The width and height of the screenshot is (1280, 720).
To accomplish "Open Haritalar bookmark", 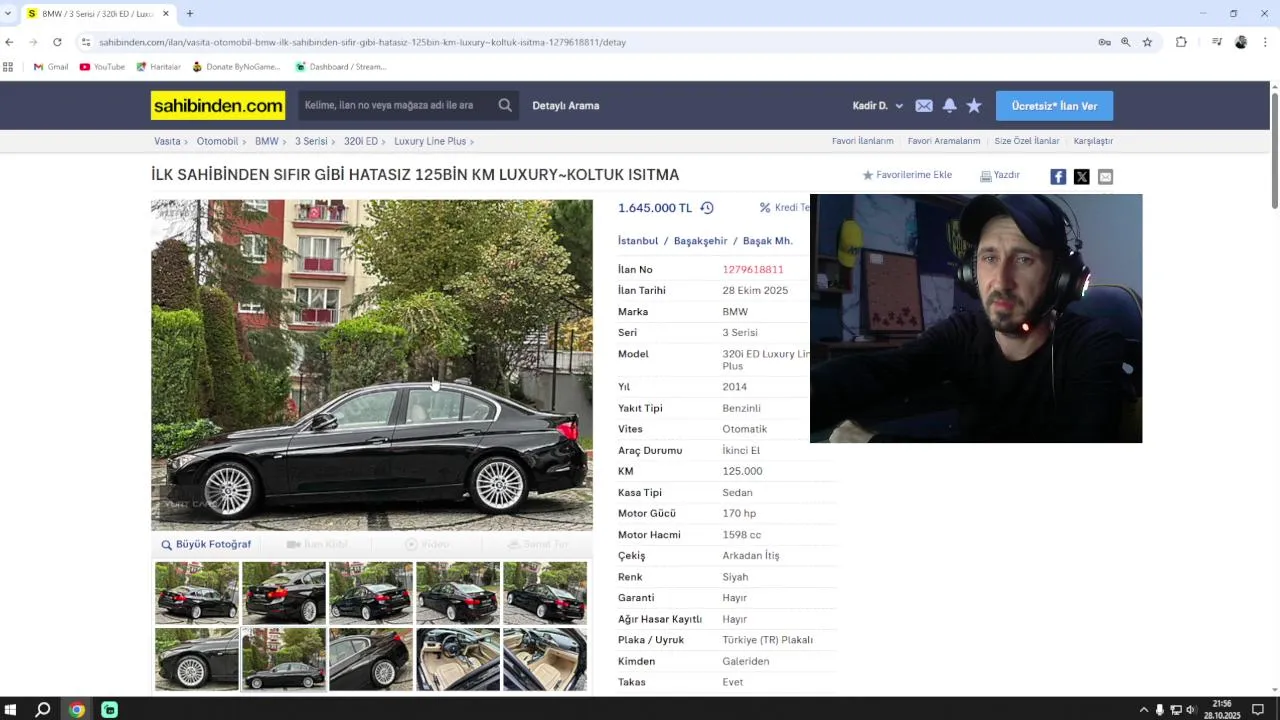I will coord(158,67).
